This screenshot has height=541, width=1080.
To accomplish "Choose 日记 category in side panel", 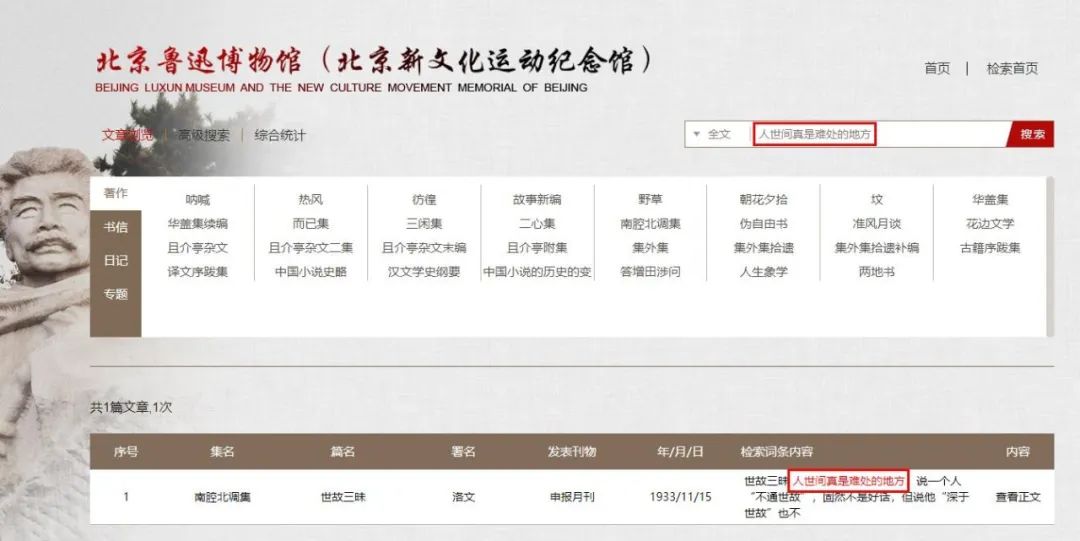I will [x=116, y=260].
